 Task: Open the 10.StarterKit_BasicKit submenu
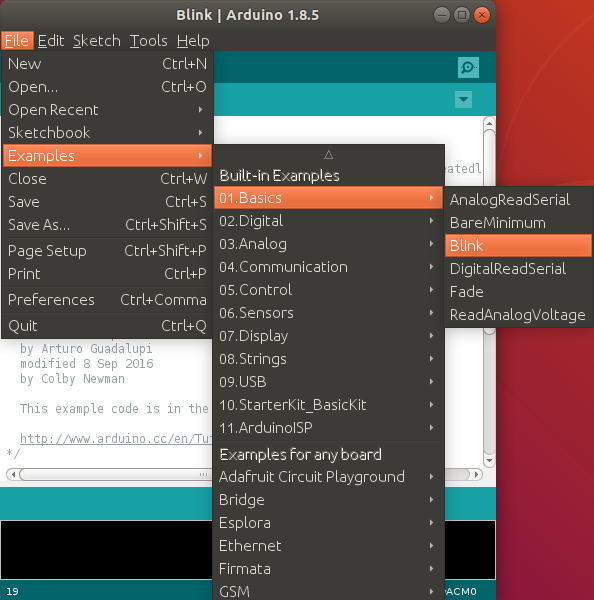328,404
